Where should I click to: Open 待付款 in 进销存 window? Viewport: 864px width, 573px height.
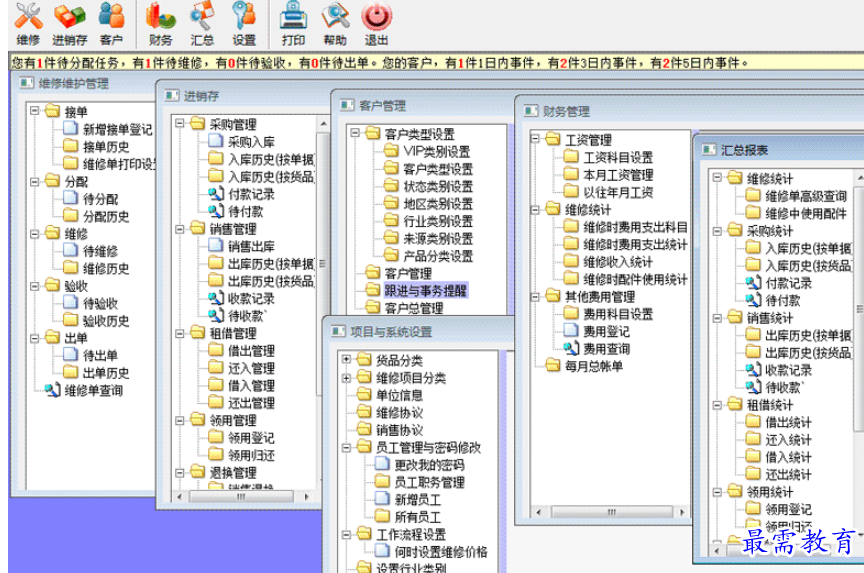pyautogui.click(x=236, y=211)
